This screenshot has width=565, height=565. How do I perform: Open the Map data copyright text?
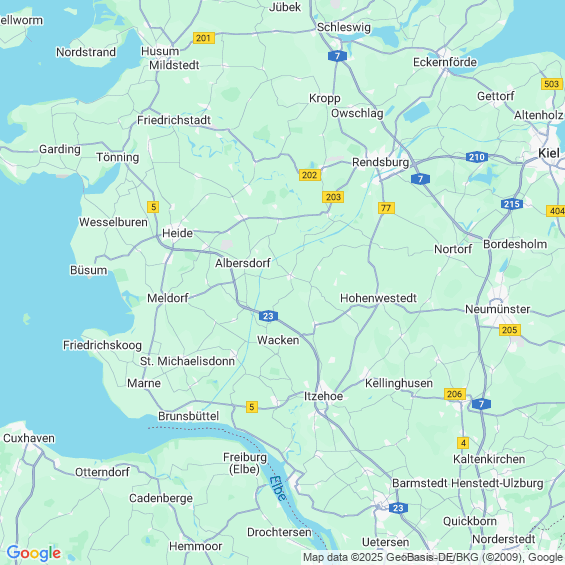tap(433, 557)
